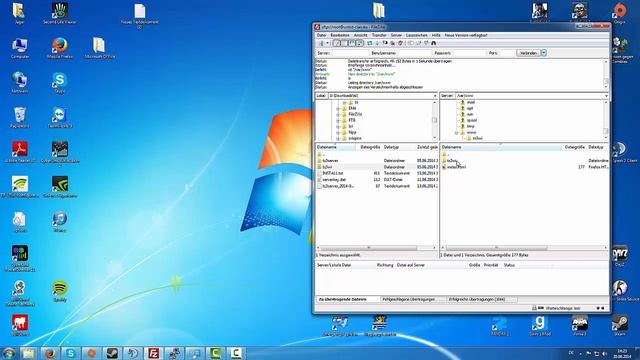Sort queue by Priorität column header
This screenshot has width=640, height=360.
tap(491, 265)
